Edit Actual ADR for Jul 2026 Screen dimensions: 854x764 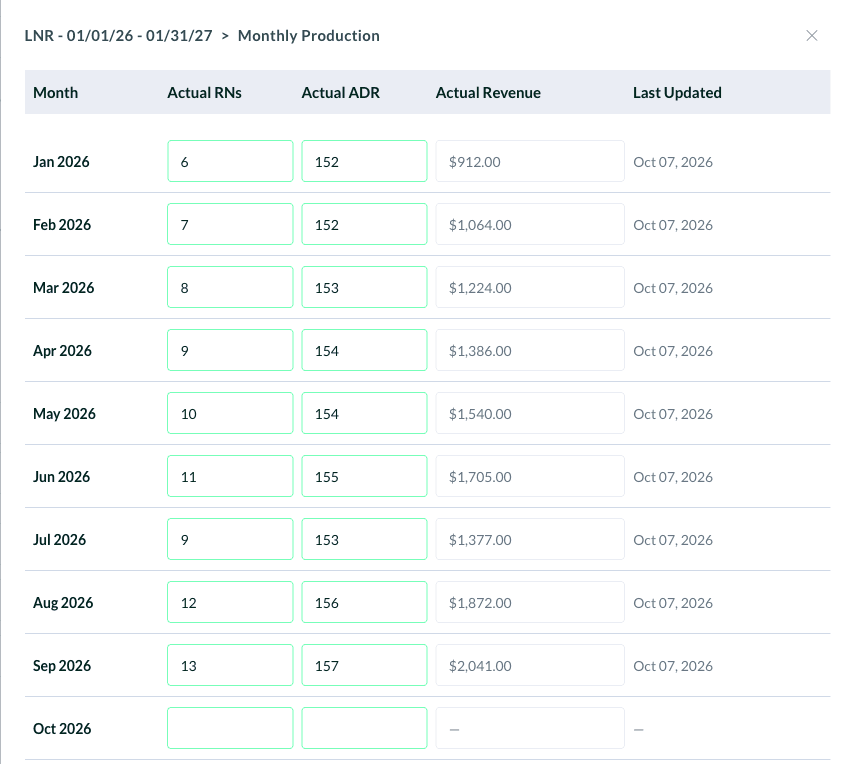point(364,539)
